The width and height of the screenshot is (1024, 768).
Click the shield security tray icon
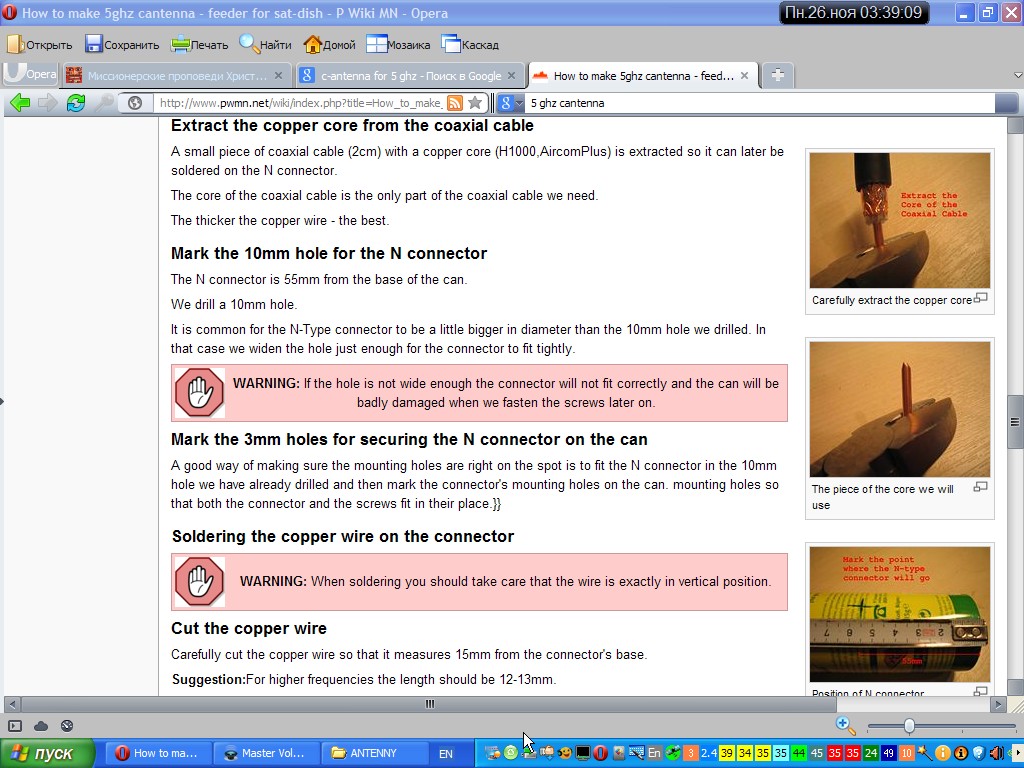point(978,753)
